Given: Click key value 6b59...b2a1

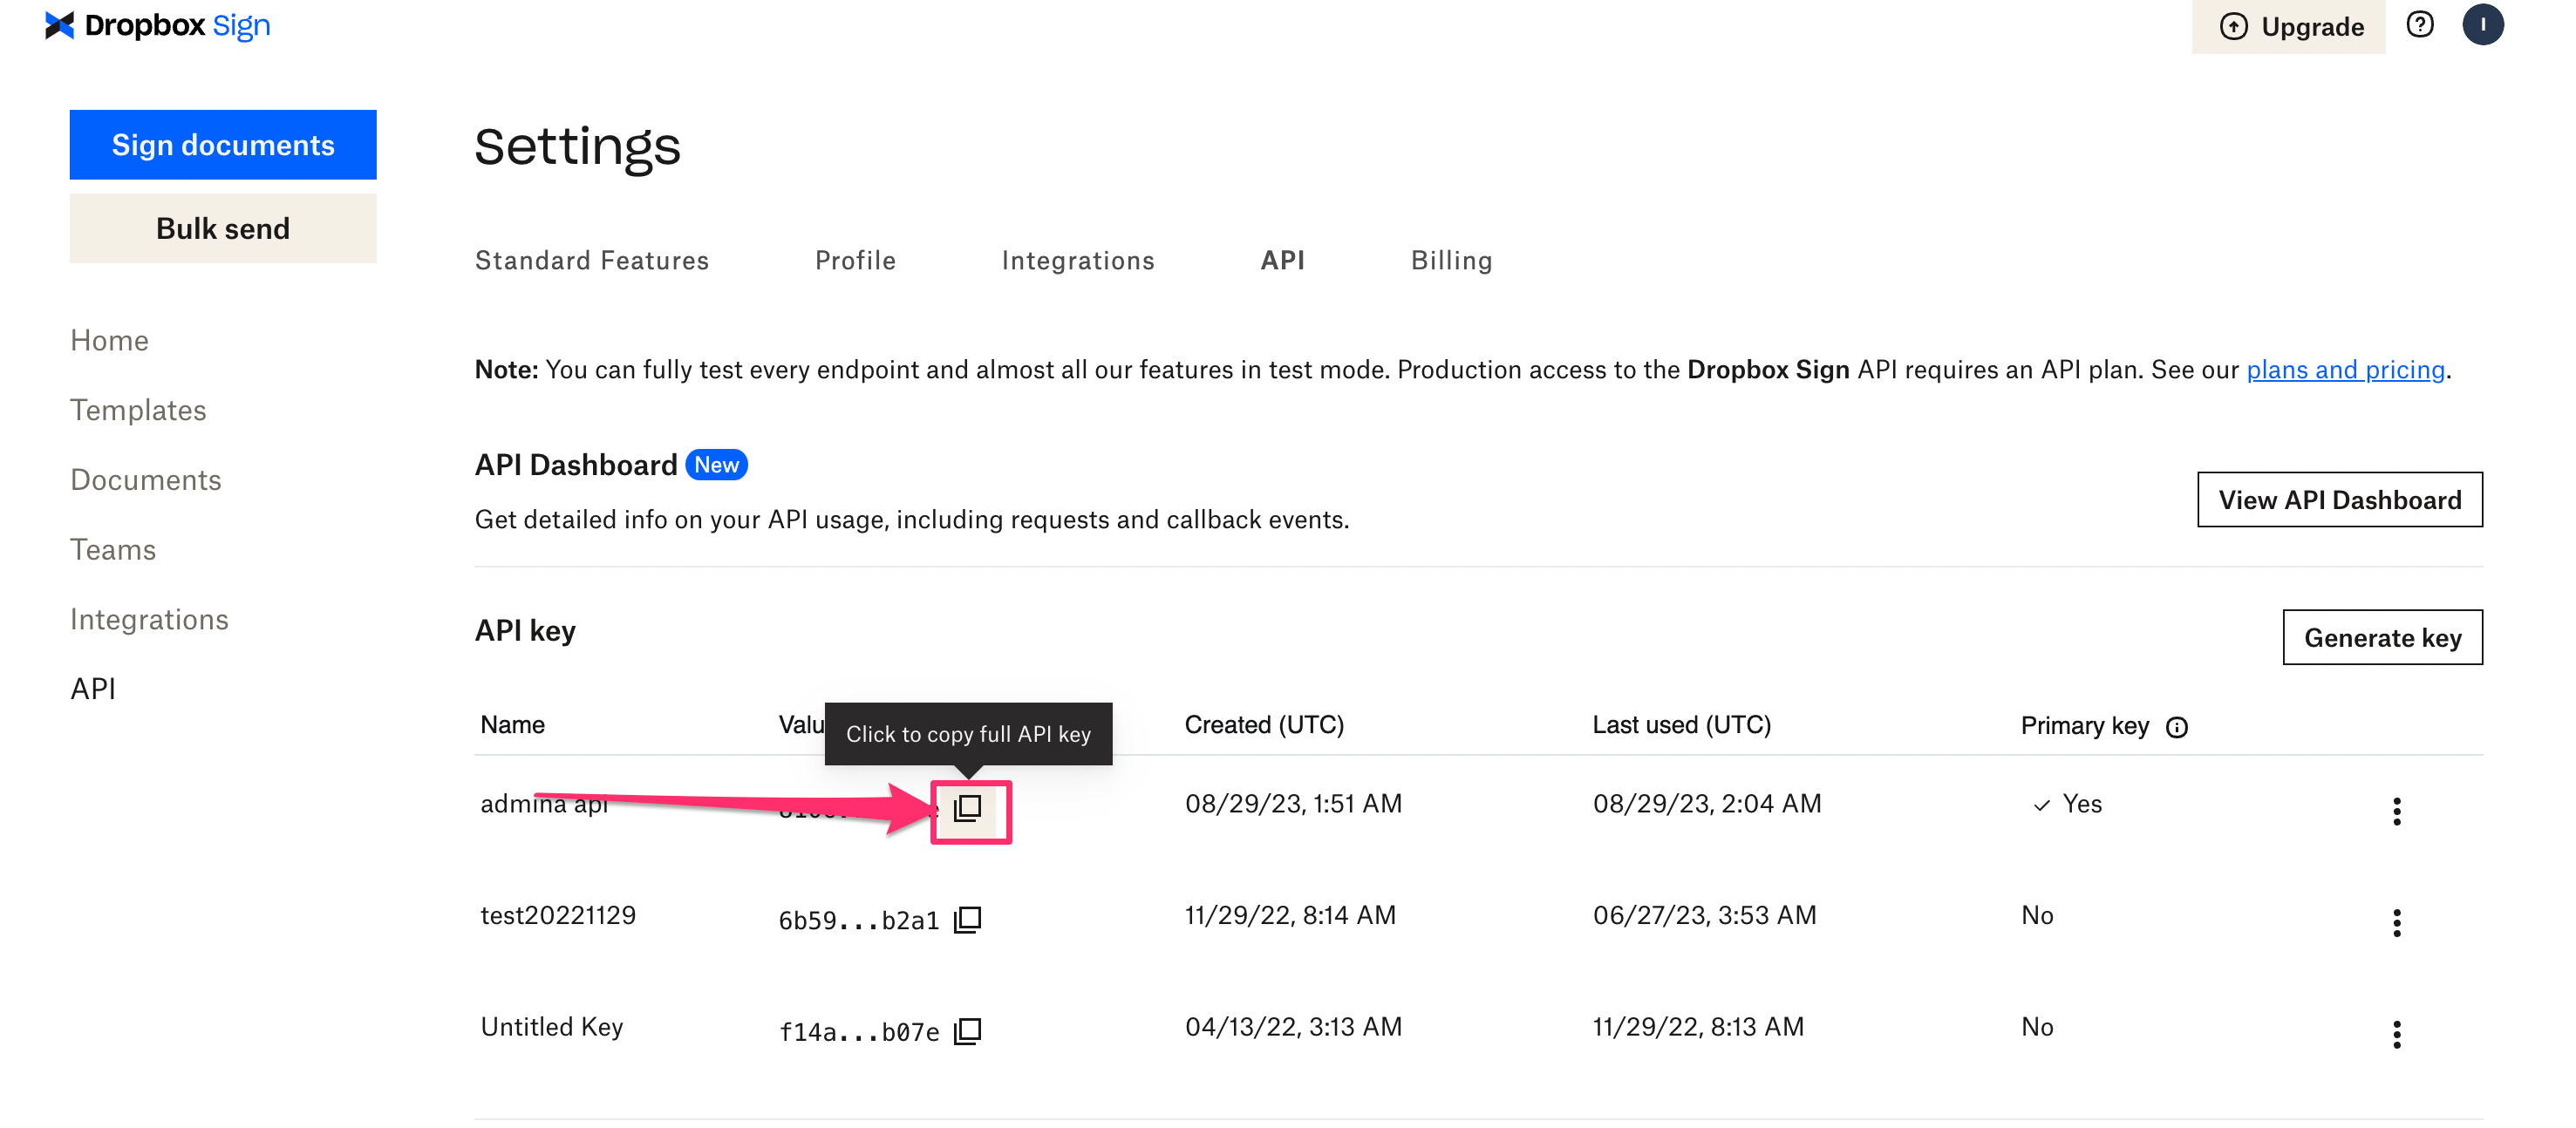Looking at the screenshot, I should (x=859, y=921).
